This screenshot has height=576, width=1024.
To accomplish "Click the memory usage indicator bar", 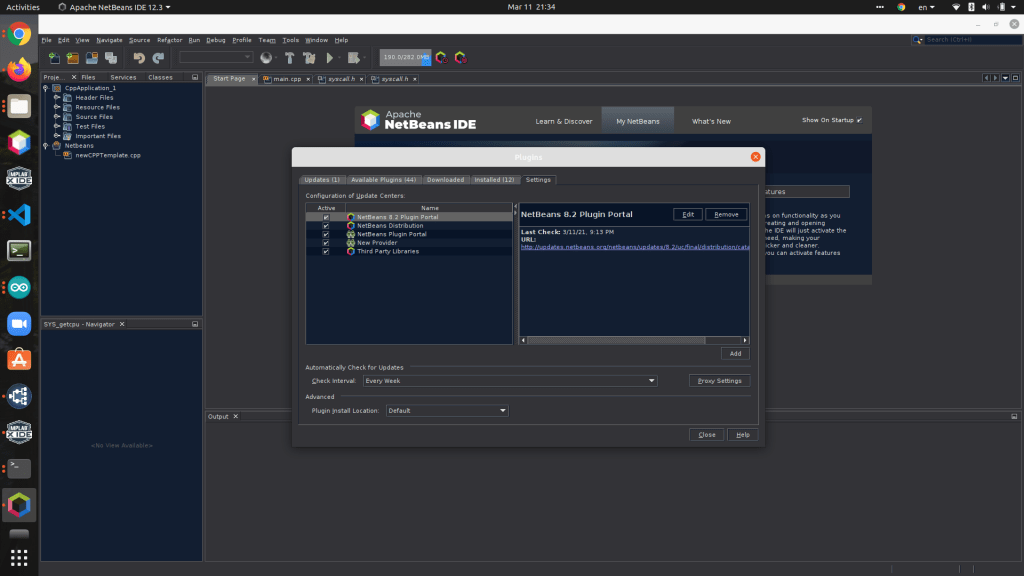I will 405,58.
